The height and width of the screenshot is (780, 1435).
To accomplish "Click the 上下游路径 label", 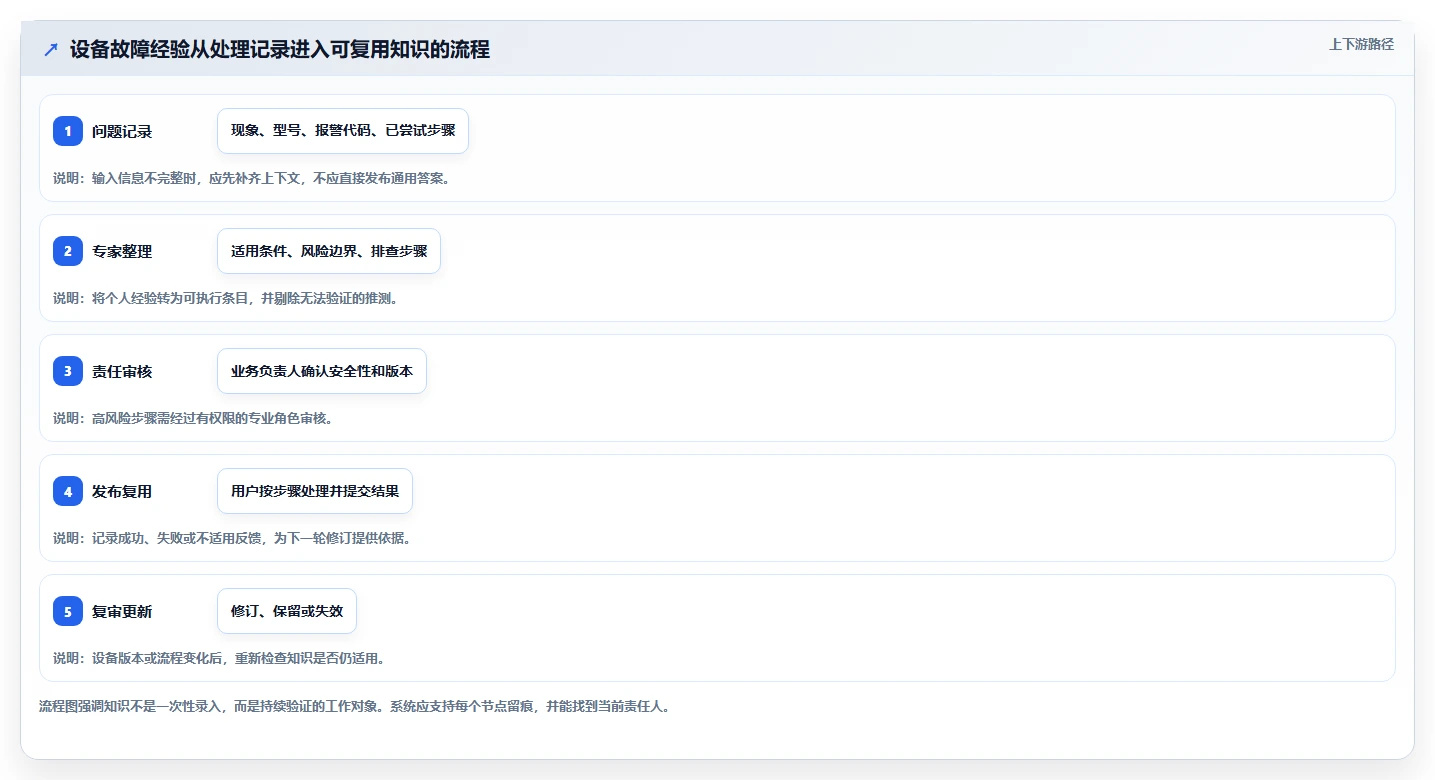I will 1361,44.
